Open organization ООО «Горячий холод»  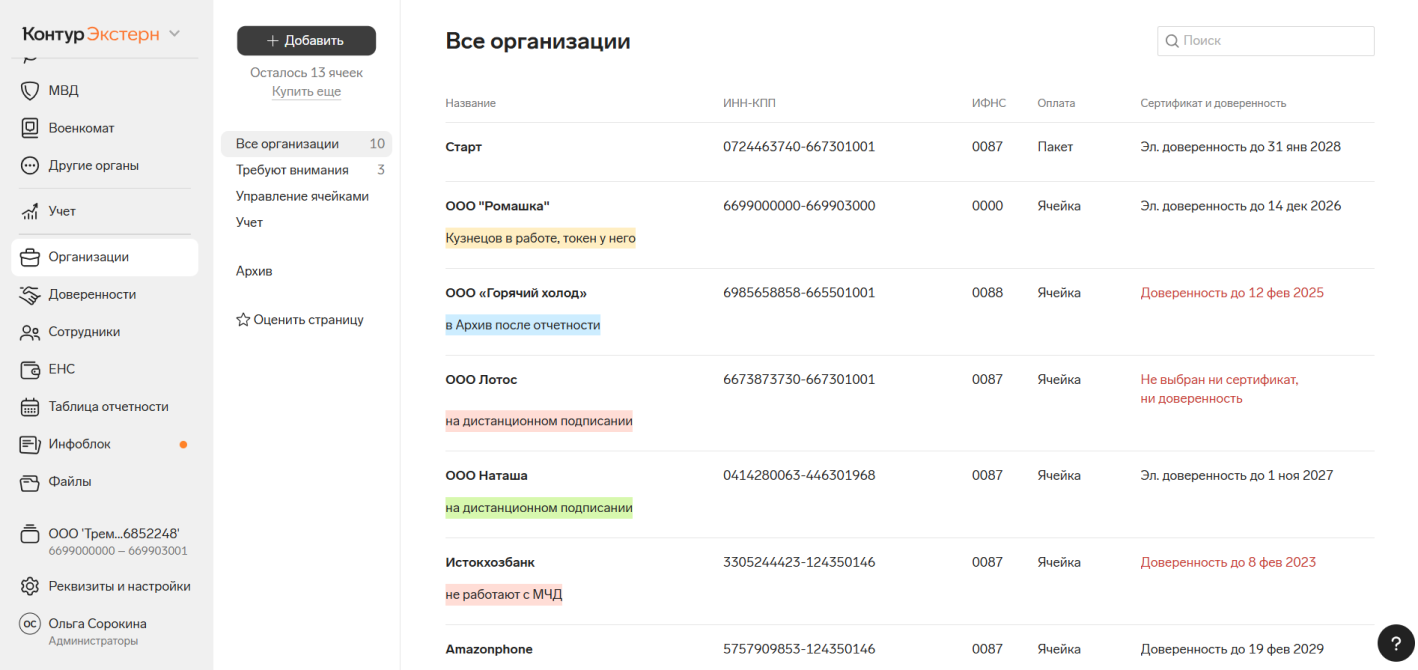[x=516, y=293]
